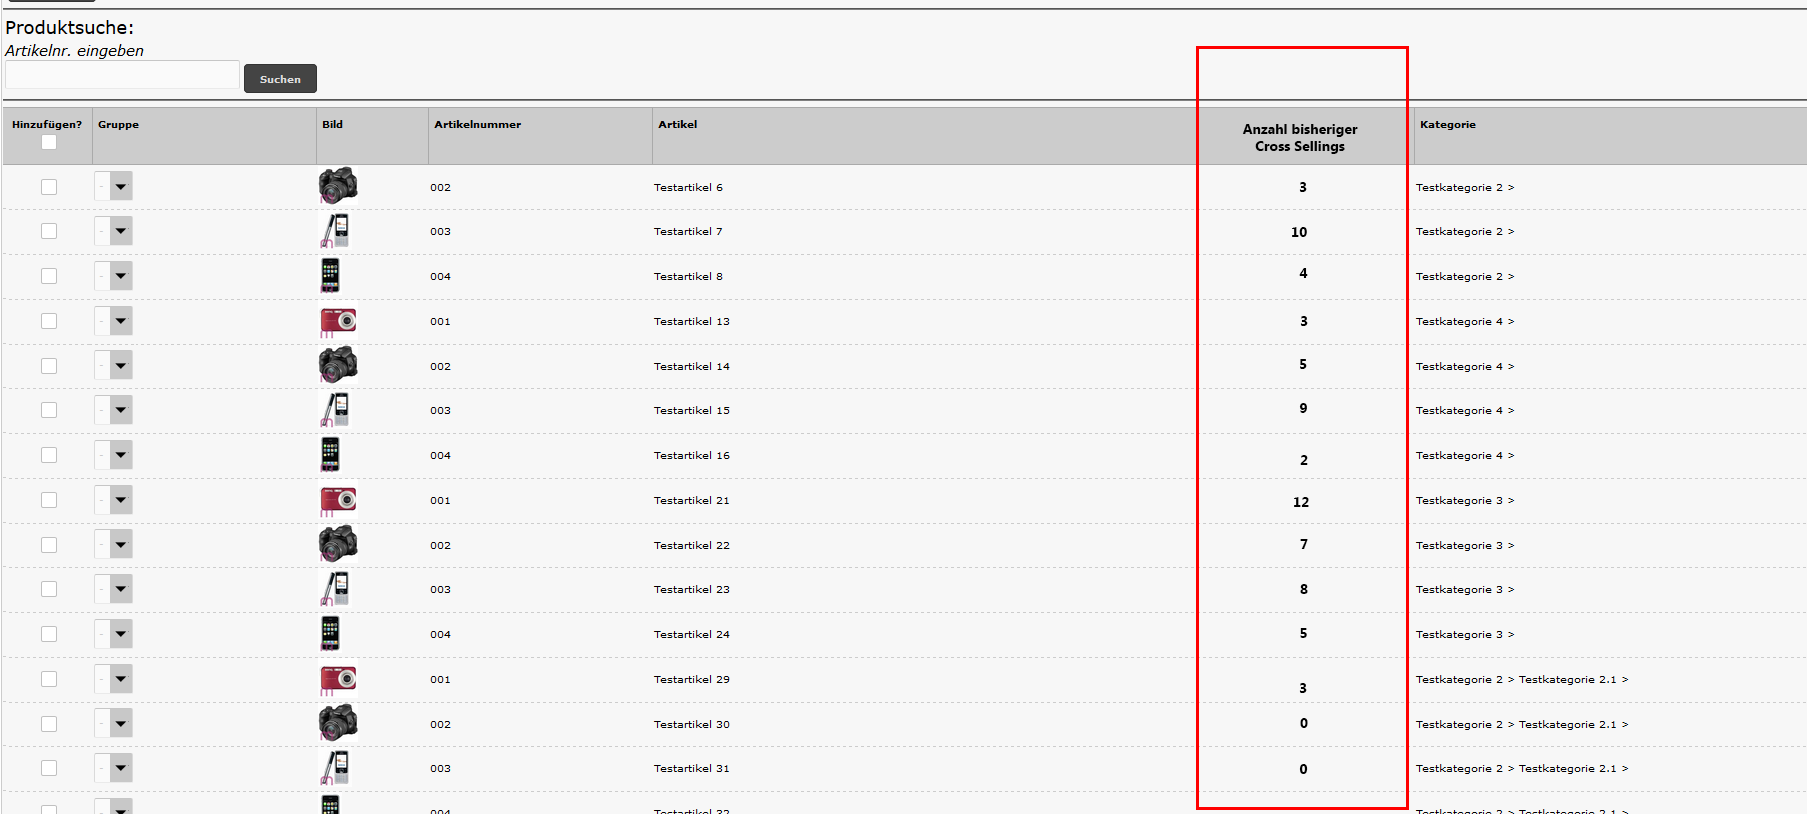The width and height of the screenshot is (1807, 814).
Task: Check the select-all Hinzufügen header checkbox
Action: pyautogui.click(x=49, y=142)
